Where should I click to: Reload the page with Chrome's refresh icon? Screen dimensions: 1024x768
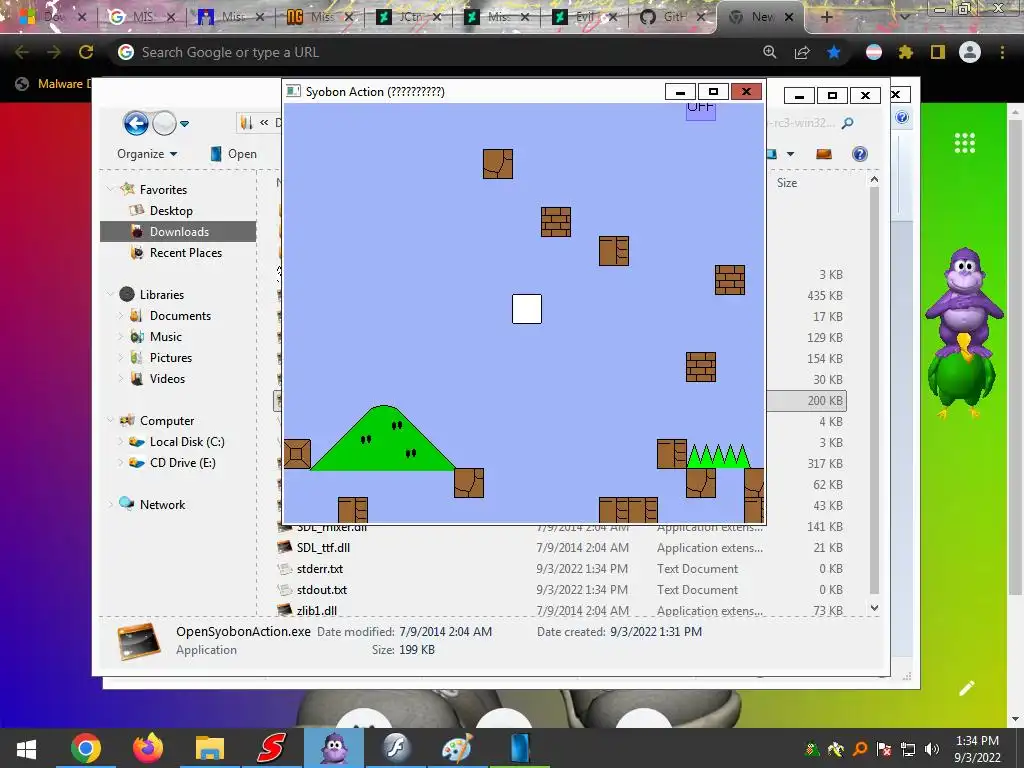[86, 52]
